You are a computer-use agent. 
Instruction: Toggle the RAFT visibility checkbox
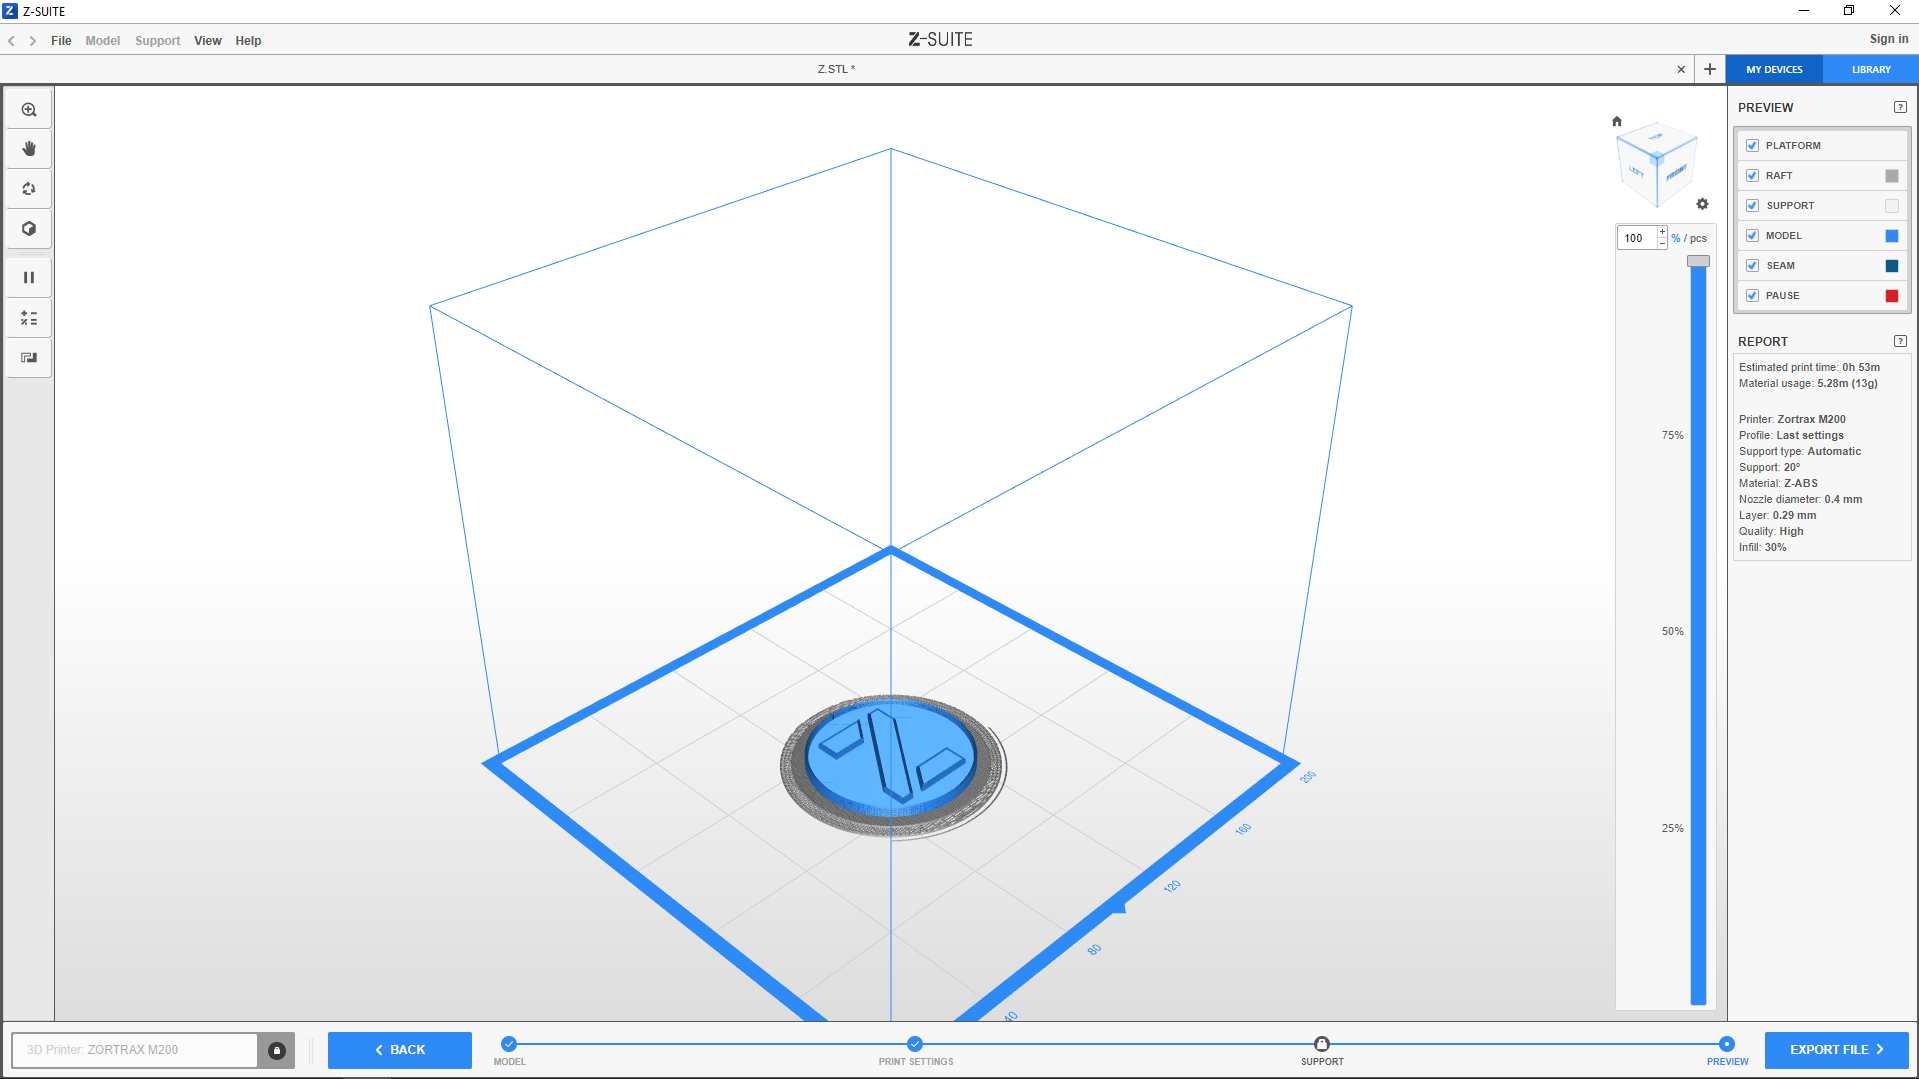[1752, 176]
